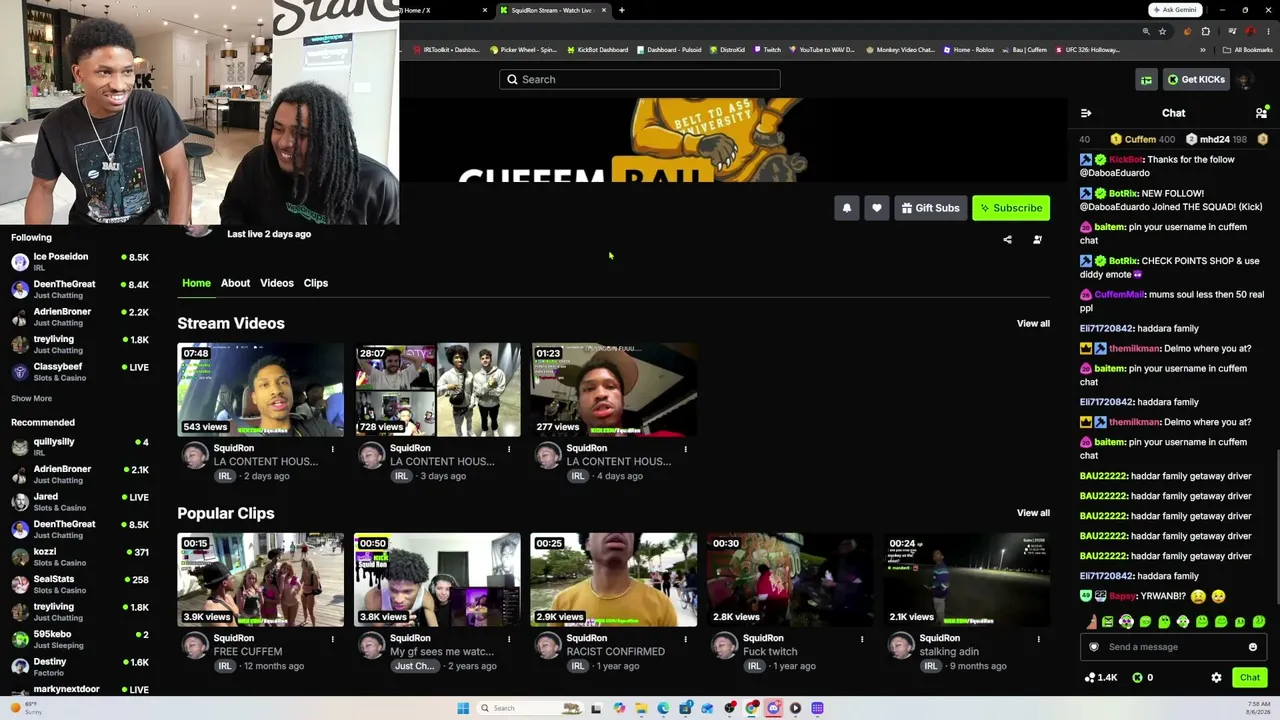Screen dimensions: 1280x720
Task: Open the chat users list icon
Action: pyautogui.click(x=1261, y=113)
